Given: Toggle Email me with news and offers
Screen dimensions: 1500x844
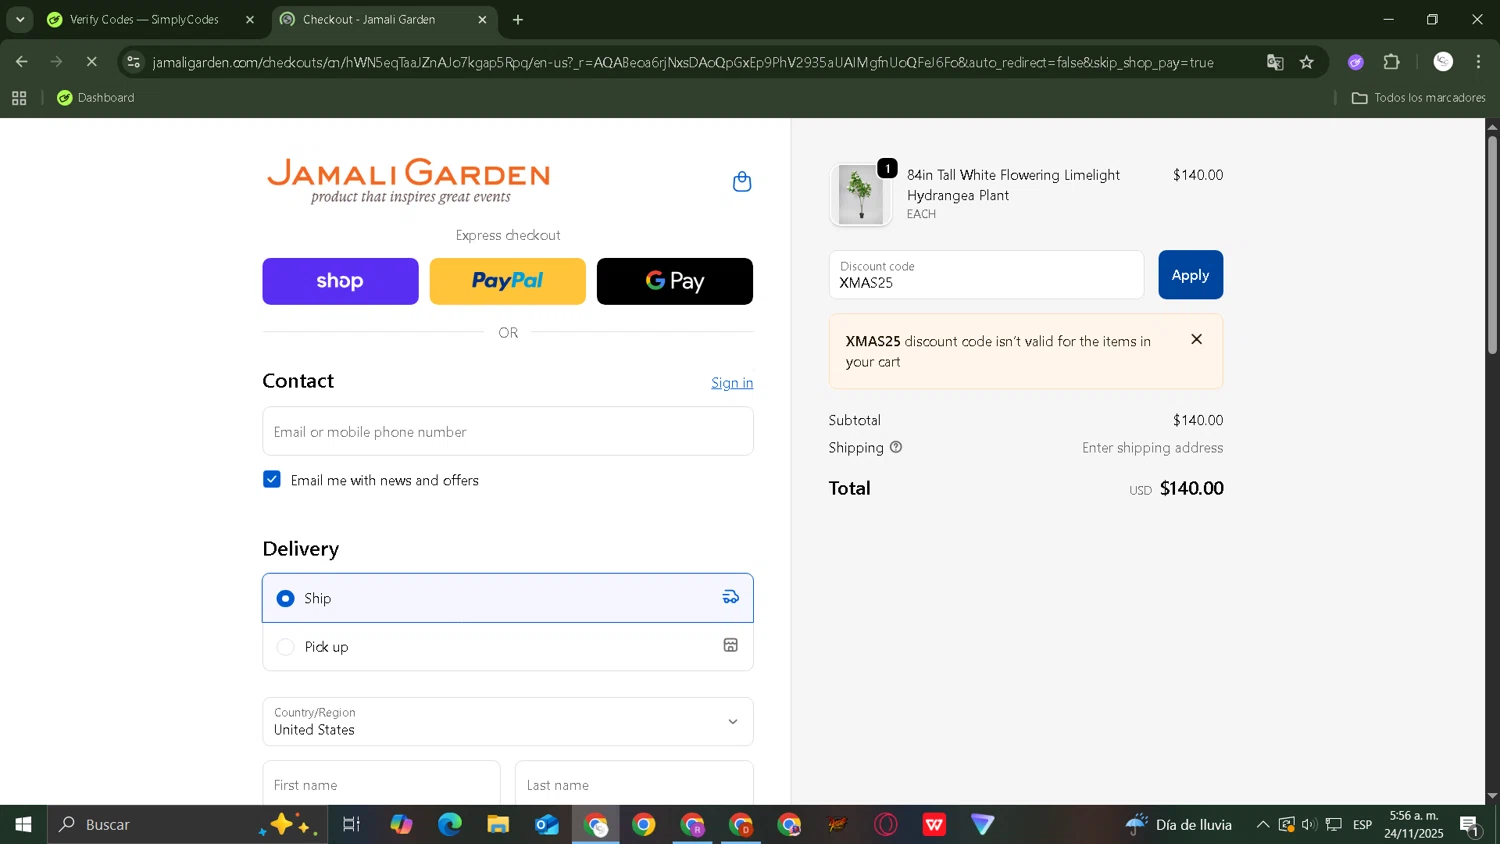Looking at the screenshot, I should (x=272, y=479).
